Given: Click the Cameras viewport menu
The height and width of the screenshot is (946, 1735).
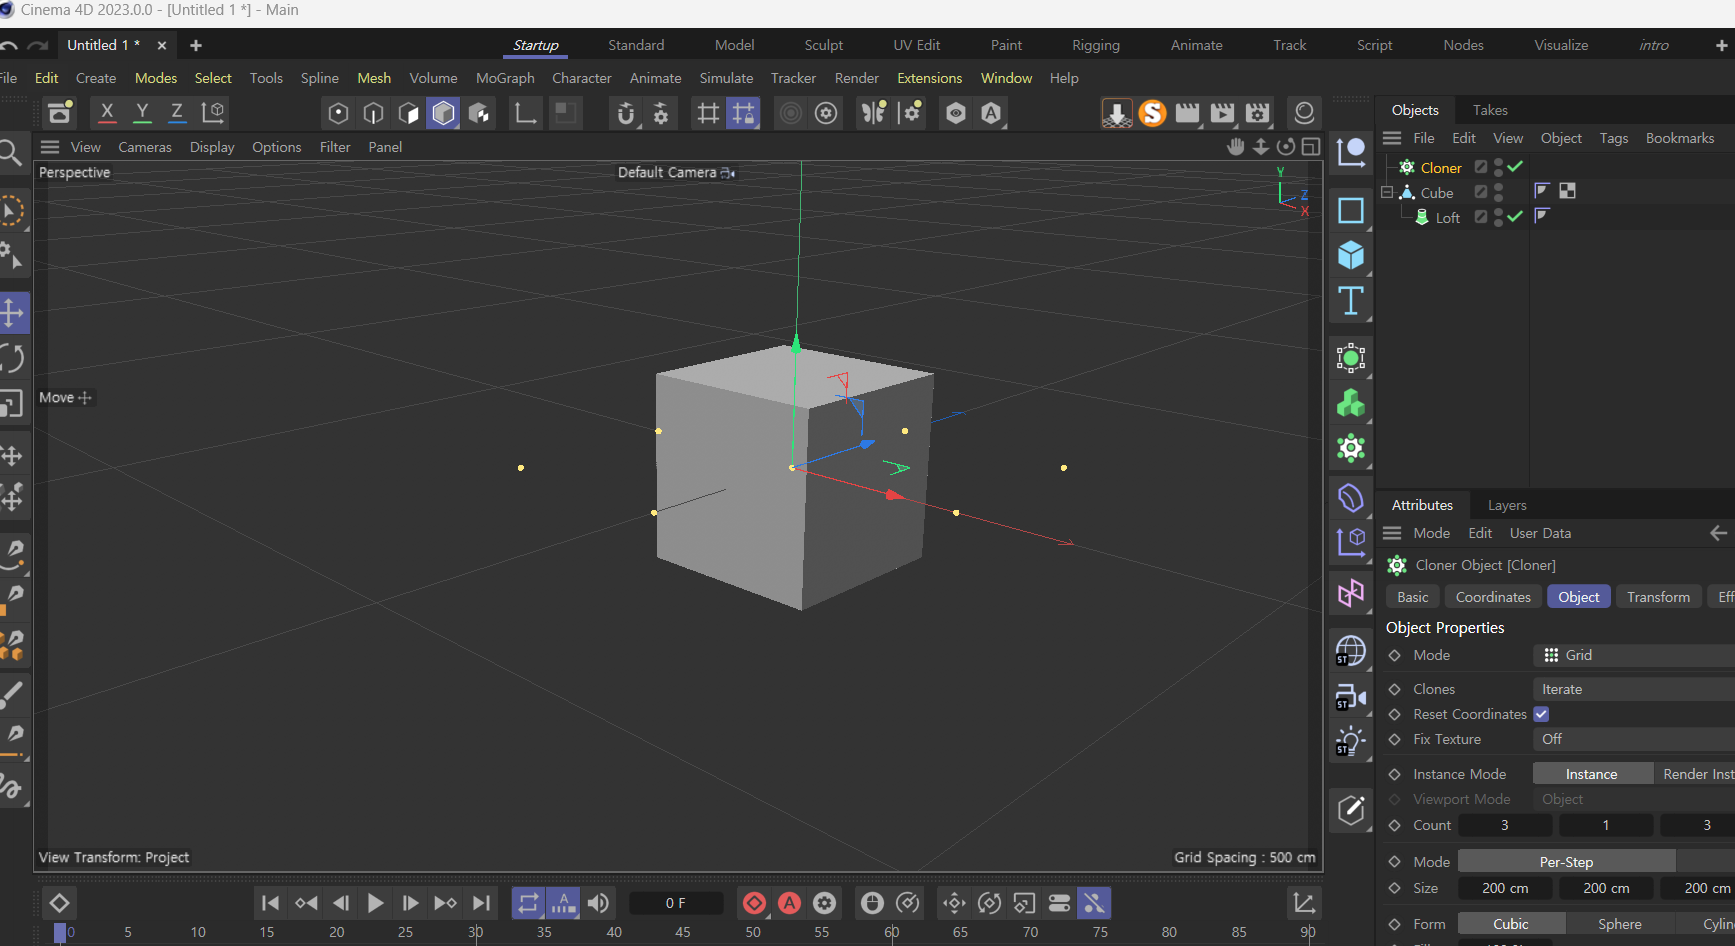Looking at the screenshot, I should 145,147.
